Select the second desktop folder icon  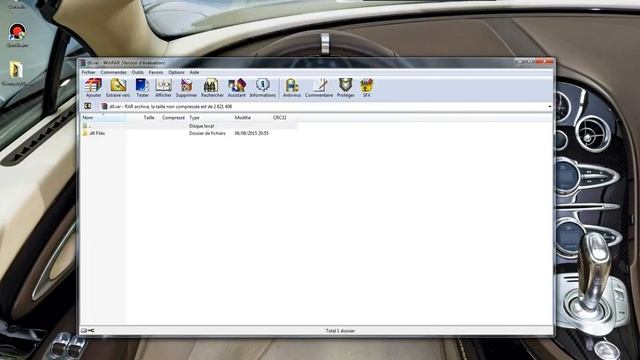click(x=16, y=70)
